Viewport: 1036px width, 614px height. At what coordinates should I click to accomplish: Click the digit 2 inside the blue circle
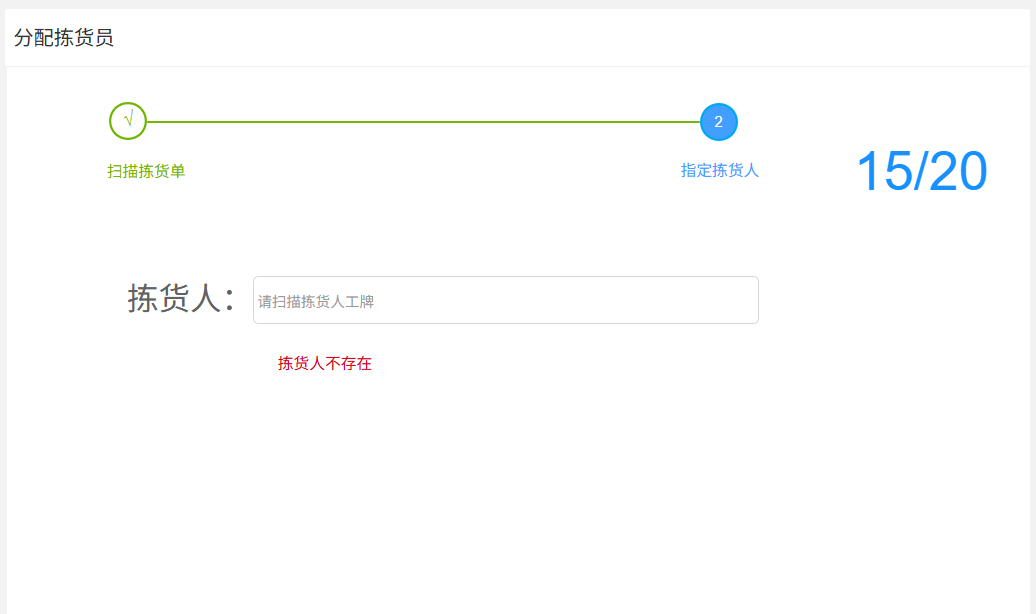pyautogui.click(x=719, y=122)
